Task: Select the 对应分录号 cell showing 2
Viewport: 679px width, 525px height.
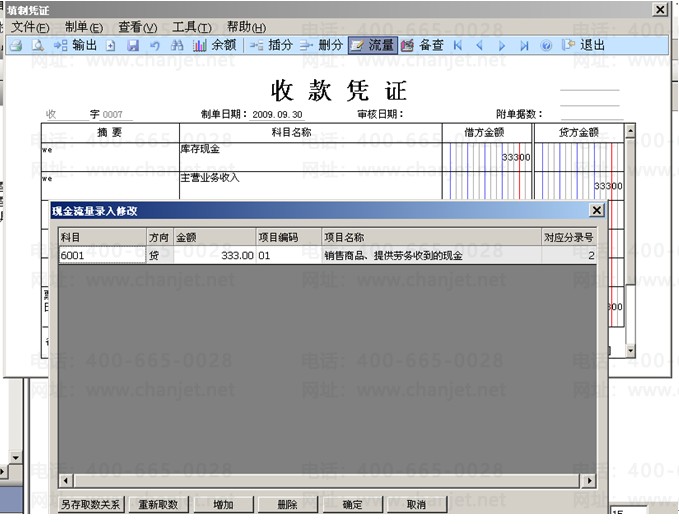Action: (x=569, y=255)
